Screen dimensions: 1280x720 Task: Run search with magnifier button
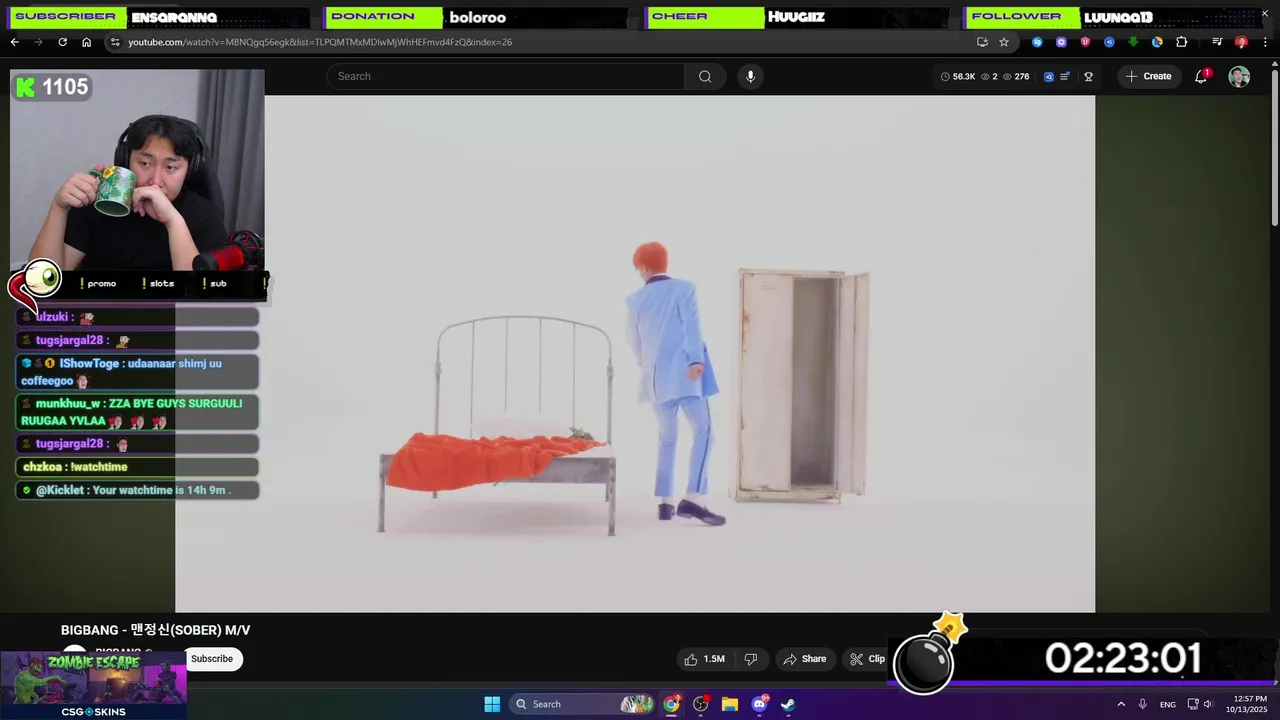pos(705,76)
